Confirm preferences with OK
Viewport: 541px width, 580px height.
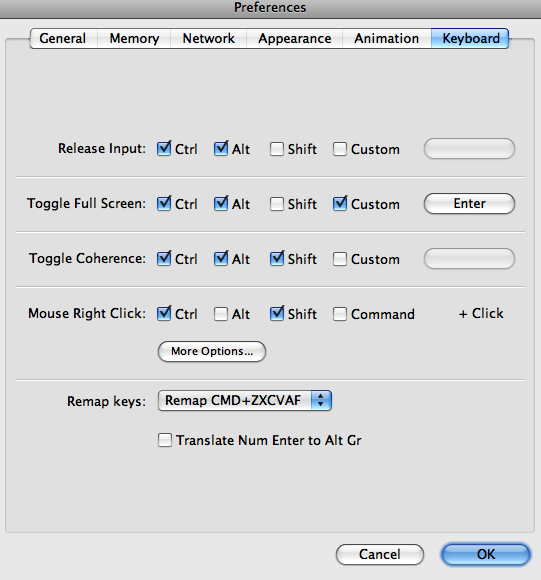click(486, 554)
